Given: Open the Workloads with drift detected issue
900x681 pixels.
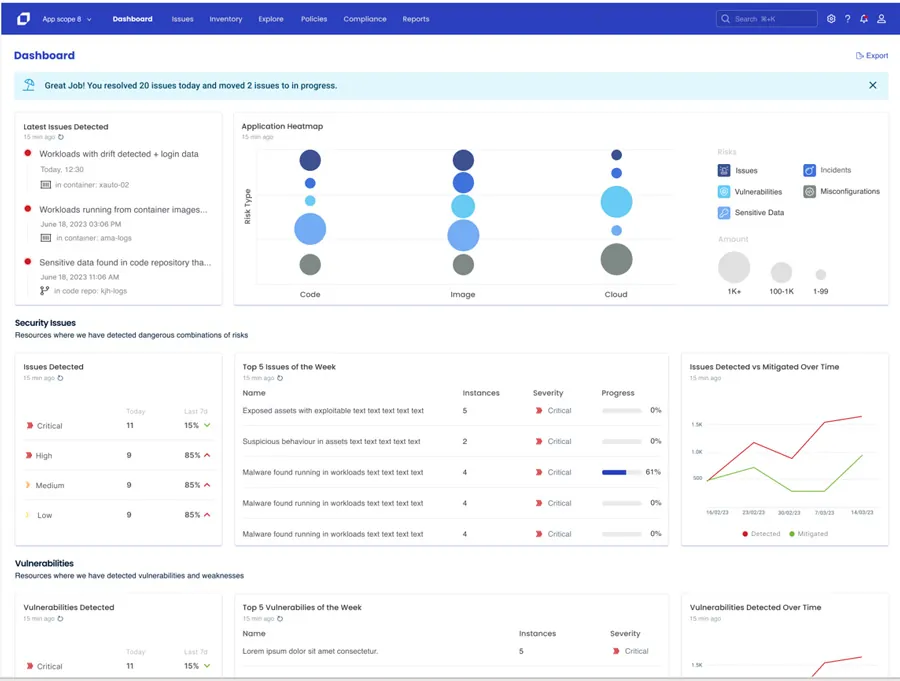Looking at the screenshot, I should click(119, 154).
